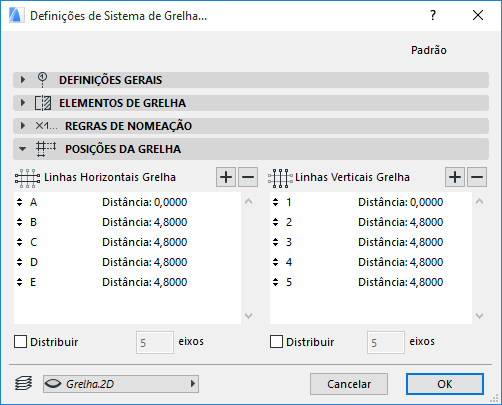
Task: Click the Linhas Verticais Grelha heading
Action: (x=352, y=177)
